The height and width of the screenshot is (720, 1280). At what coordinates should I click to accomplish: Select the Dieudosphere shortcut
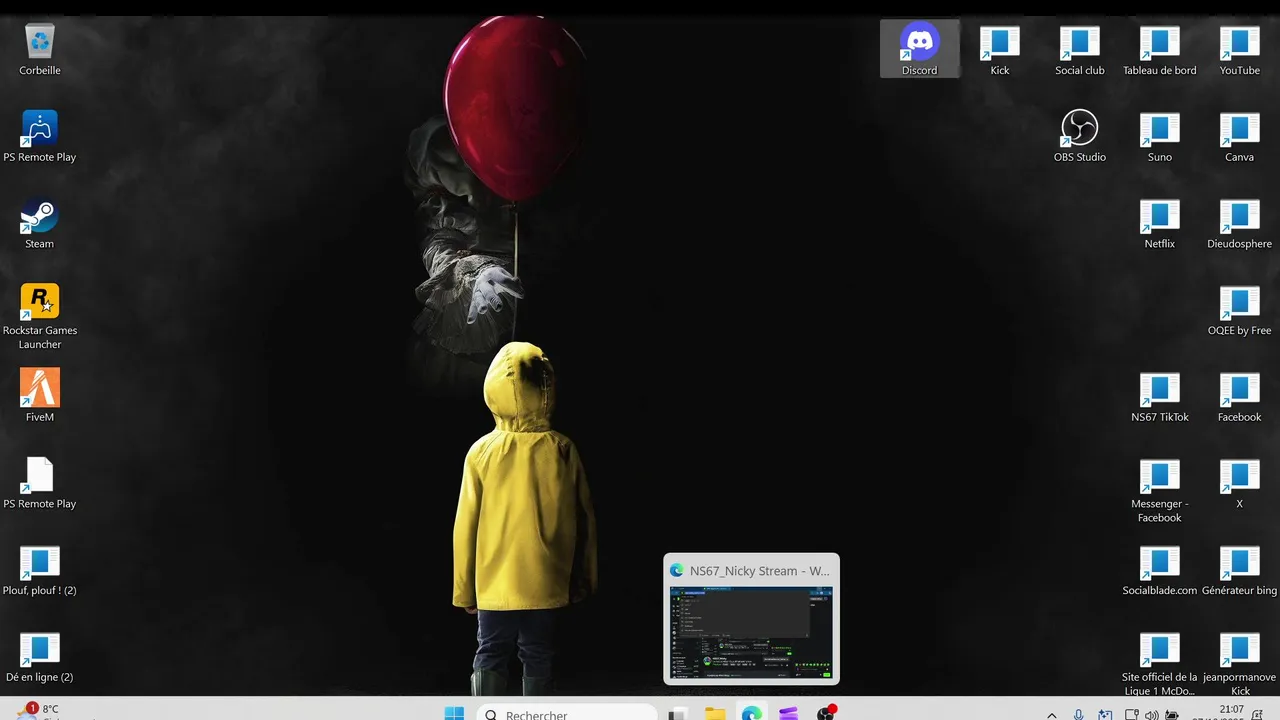coord(1240,223)
